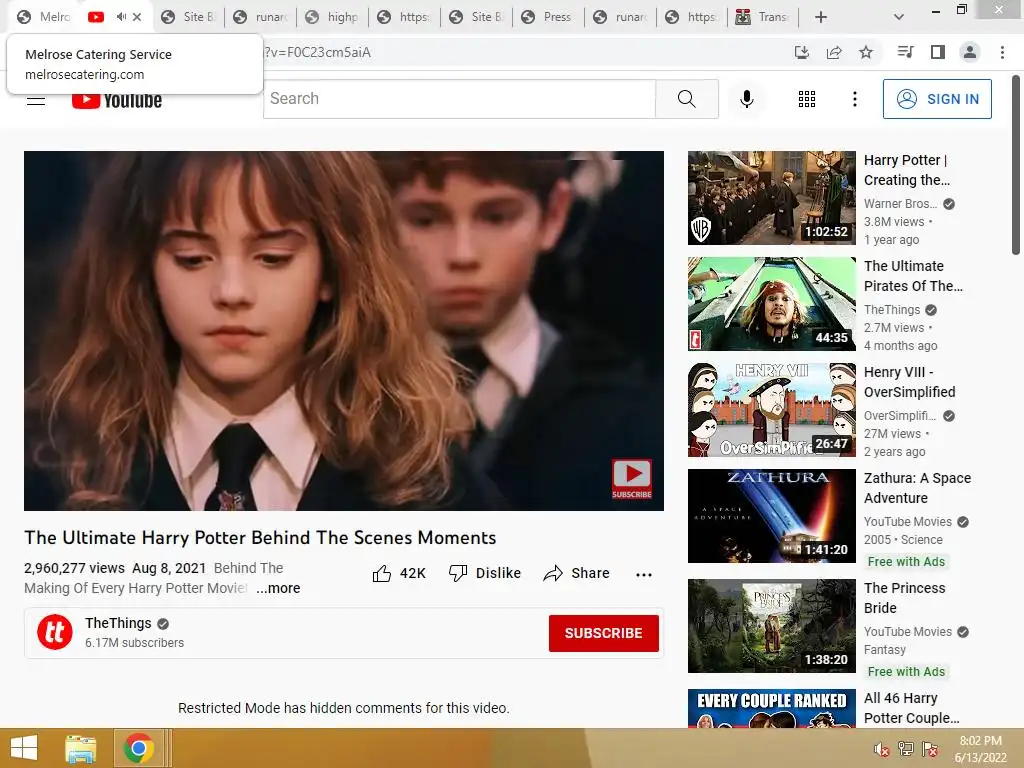
Task: Click the taskbar clock 8:02 PM
Action: pos(980,741)
